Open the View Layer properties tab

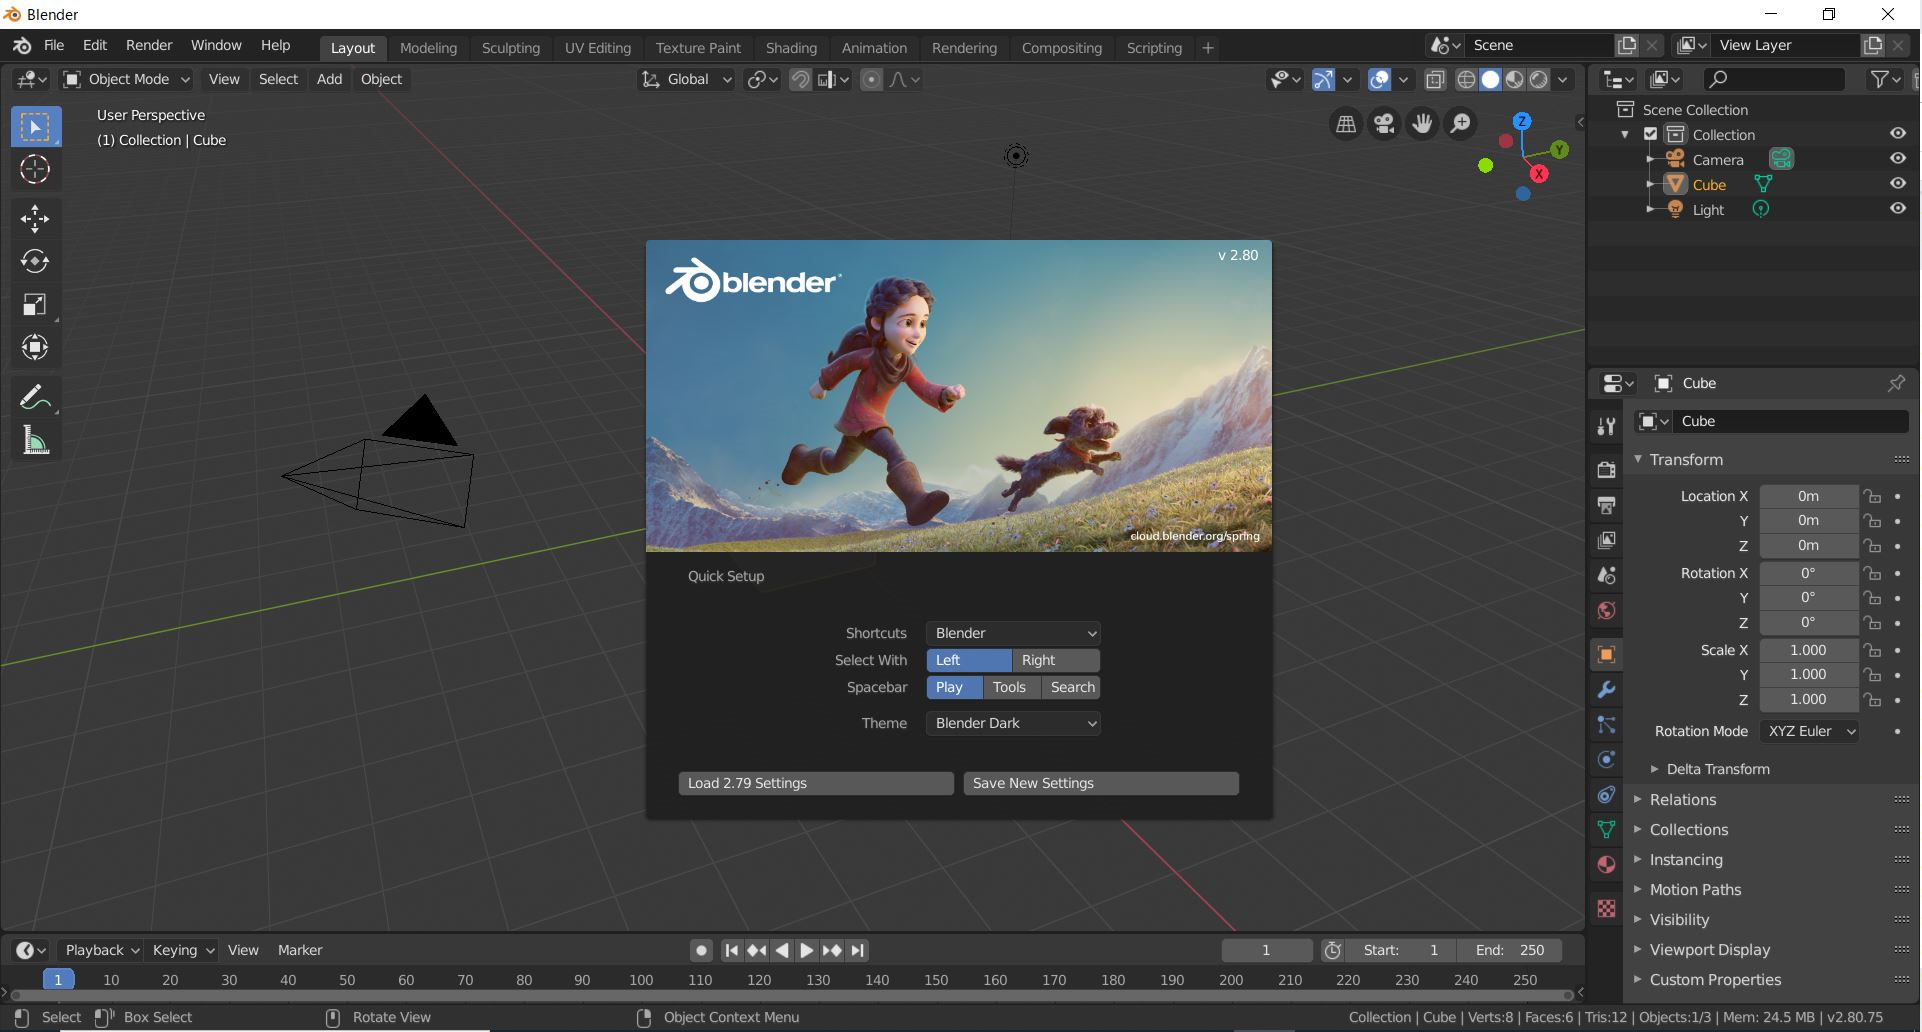point(1606,540)
